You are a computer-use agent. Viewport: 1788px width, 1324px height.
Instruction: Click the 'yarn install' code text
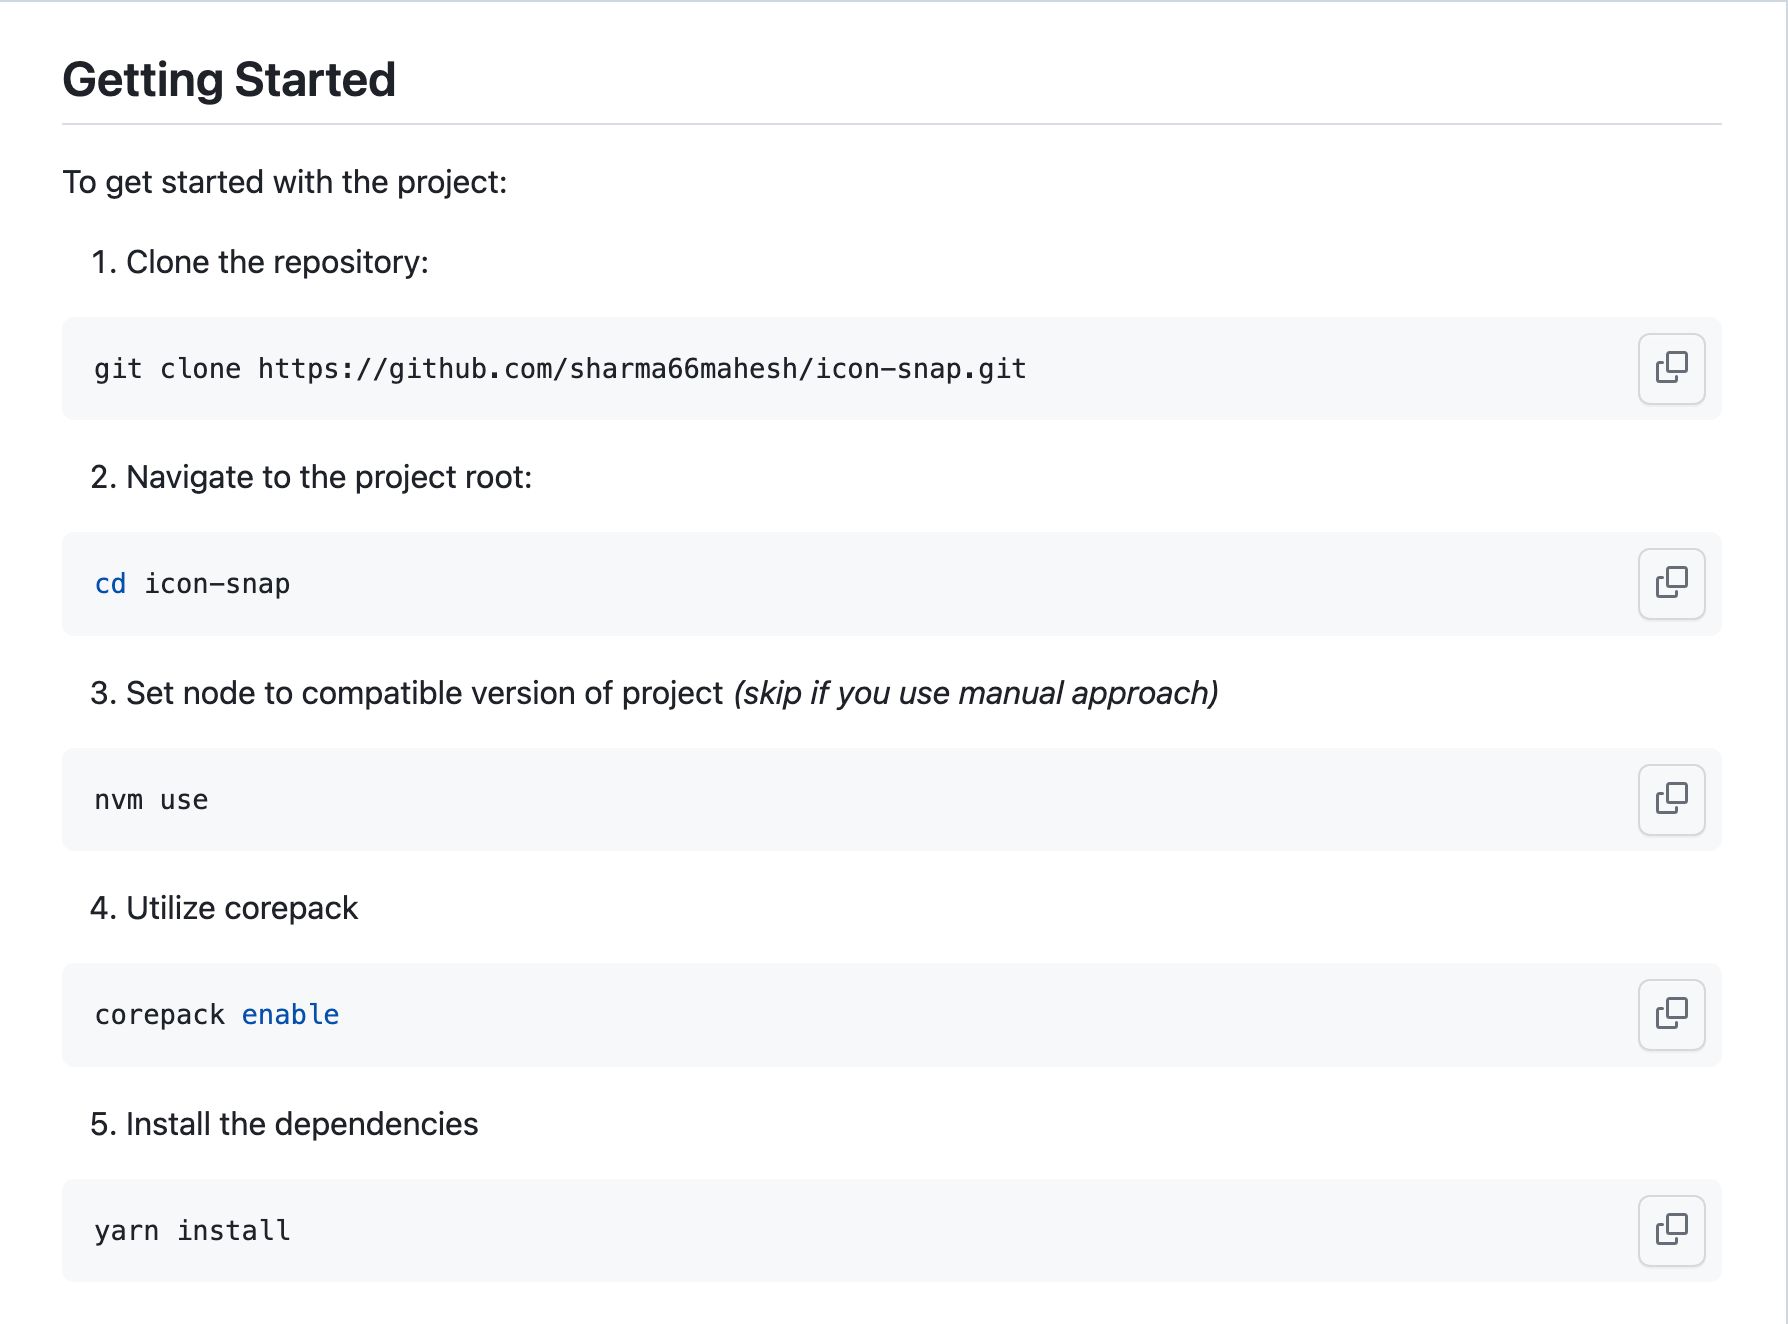(x=192, y=1231)
